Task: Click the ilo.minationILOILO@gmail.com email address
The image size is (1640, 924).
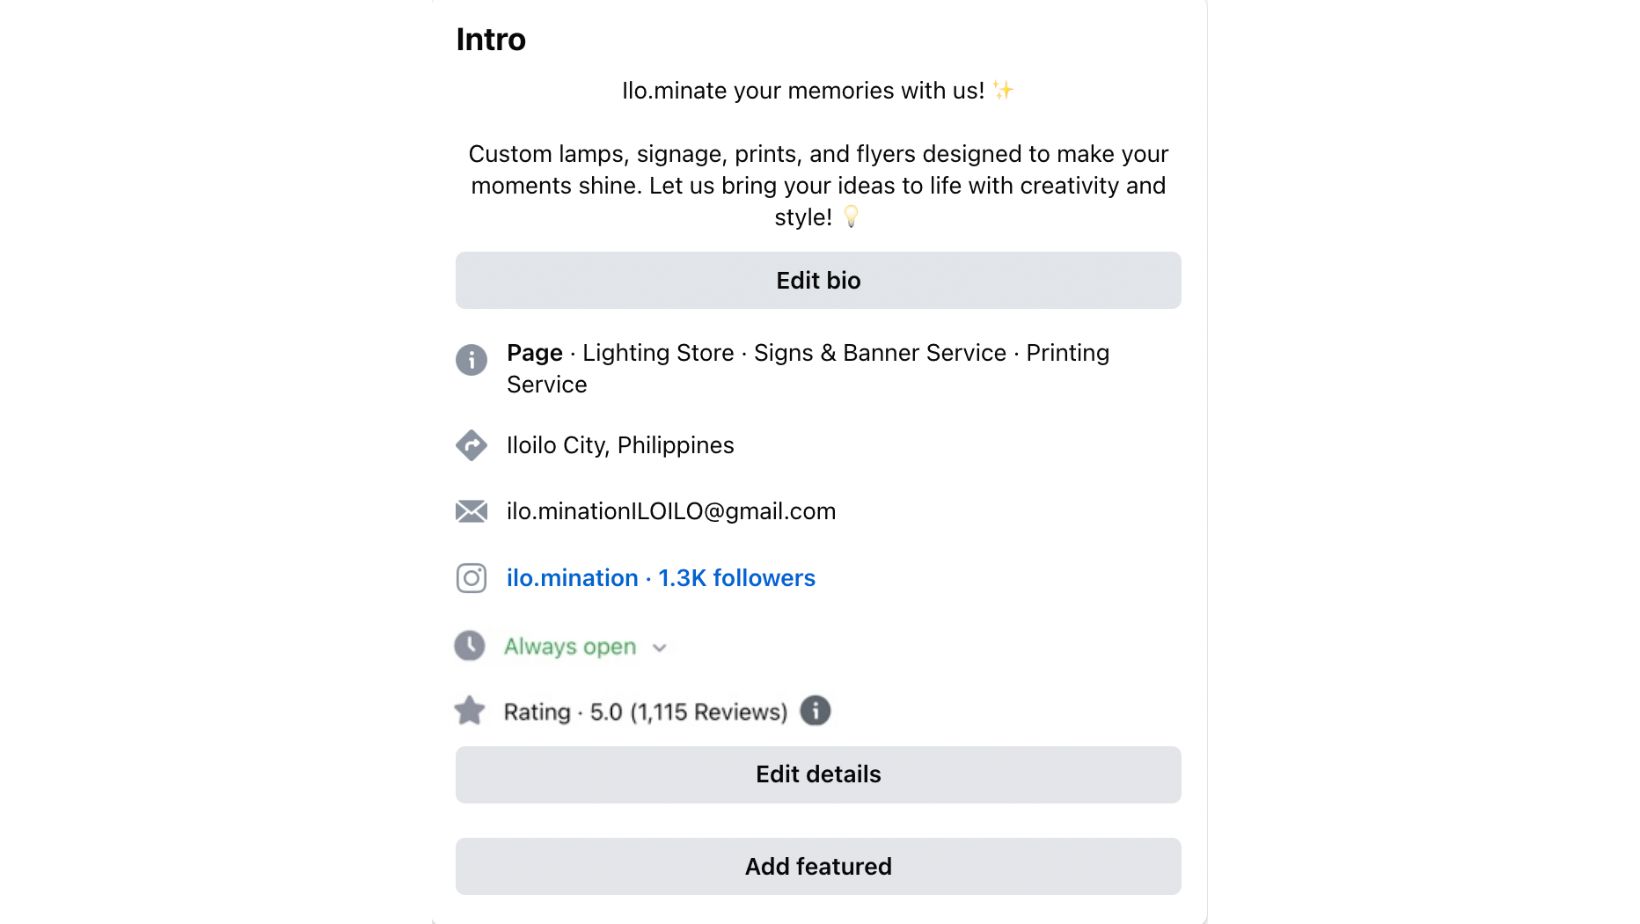Action: click(x=671, y=512)
